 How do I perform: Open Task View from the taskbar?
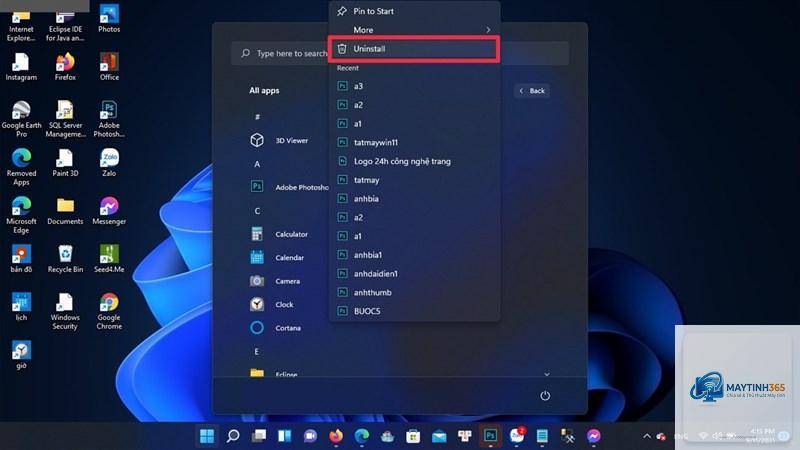259,436
